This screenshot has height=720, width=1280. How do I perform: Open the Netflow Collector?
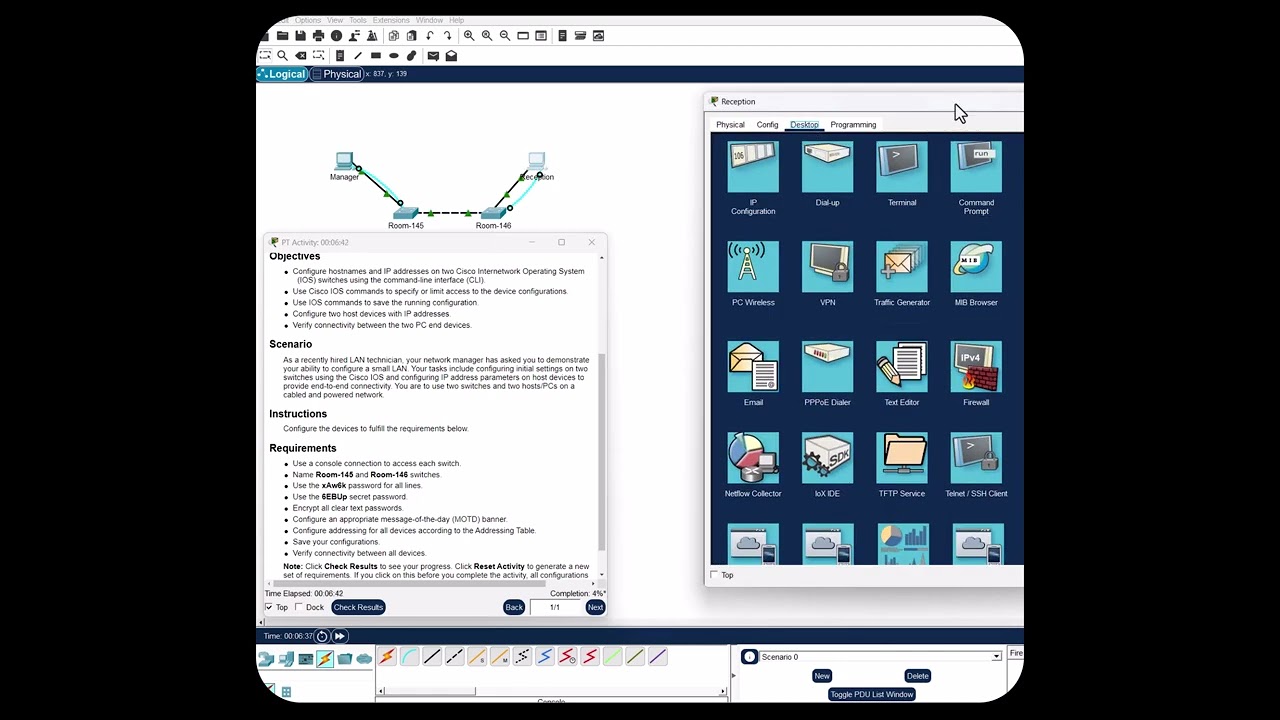753,465
